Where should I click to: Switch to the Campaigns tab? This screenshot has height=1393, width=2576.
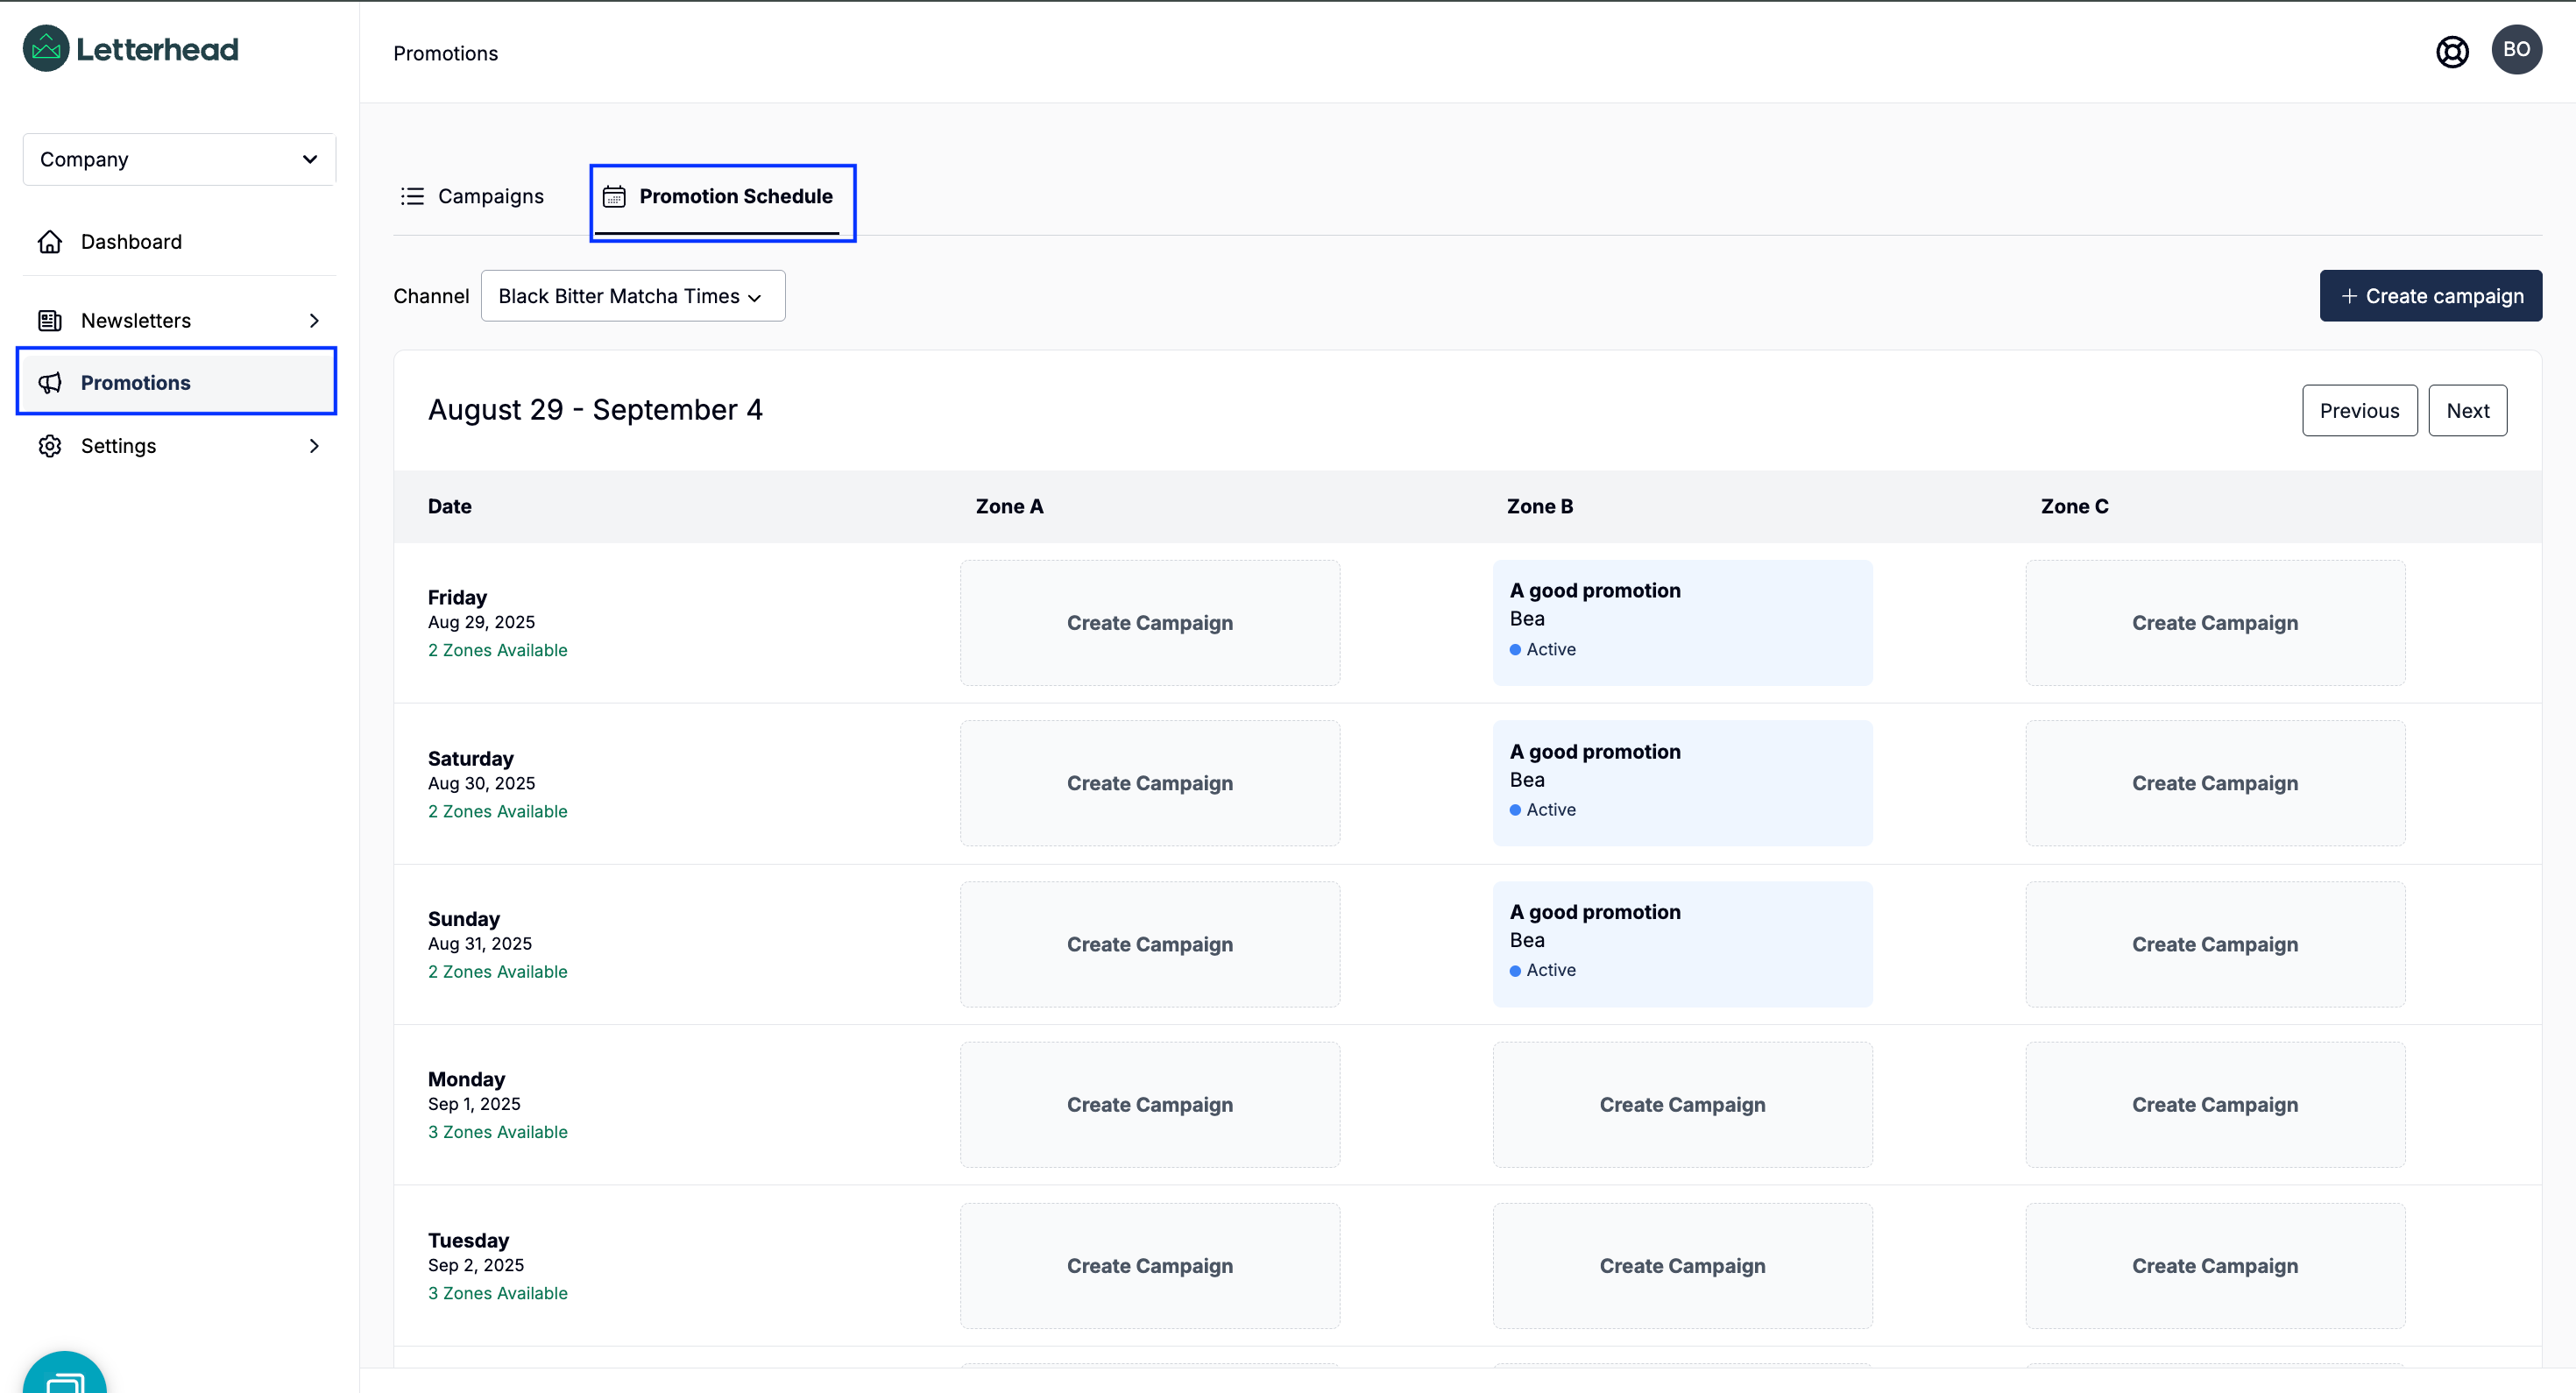(x=472, y=196)
